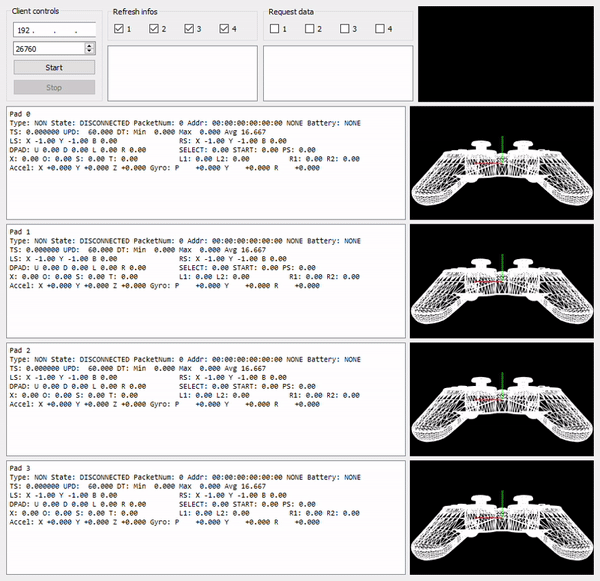Increase the port number with the up arrow

point(90,46)
